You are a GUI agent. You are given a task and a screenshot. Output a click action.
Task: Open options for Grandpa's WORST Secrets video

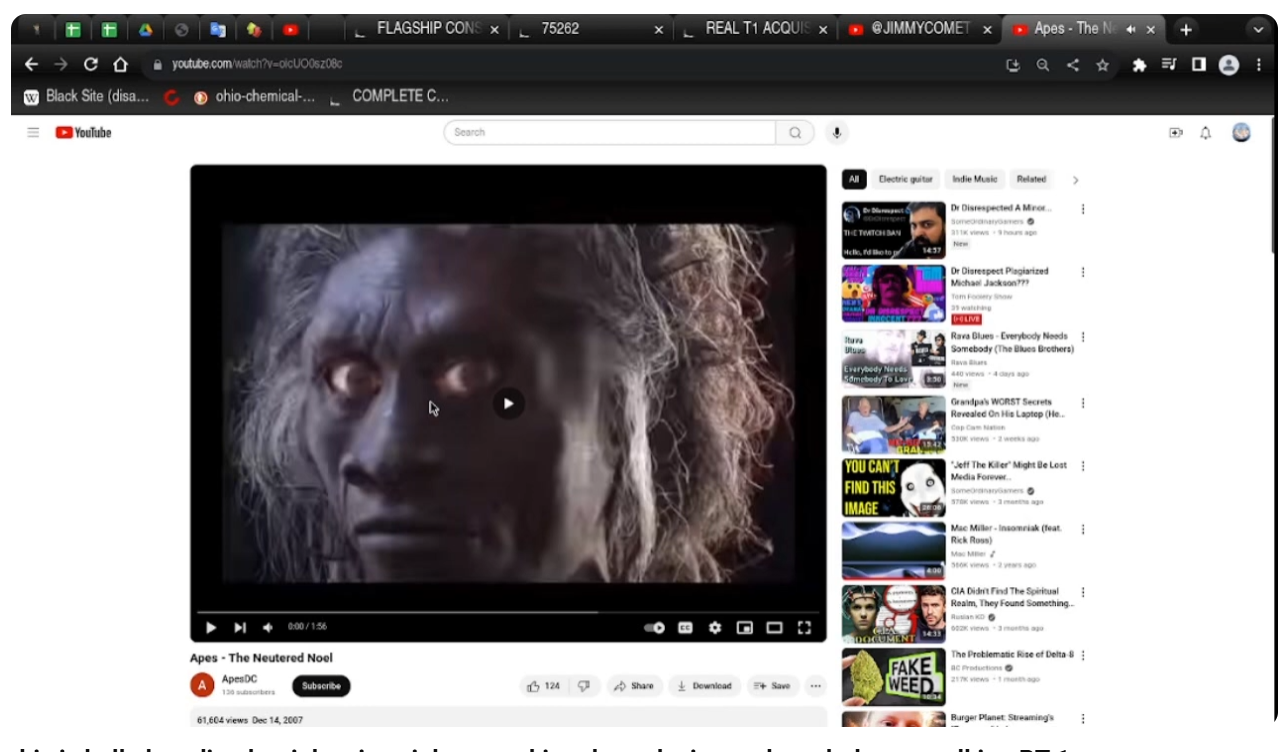1082,403
